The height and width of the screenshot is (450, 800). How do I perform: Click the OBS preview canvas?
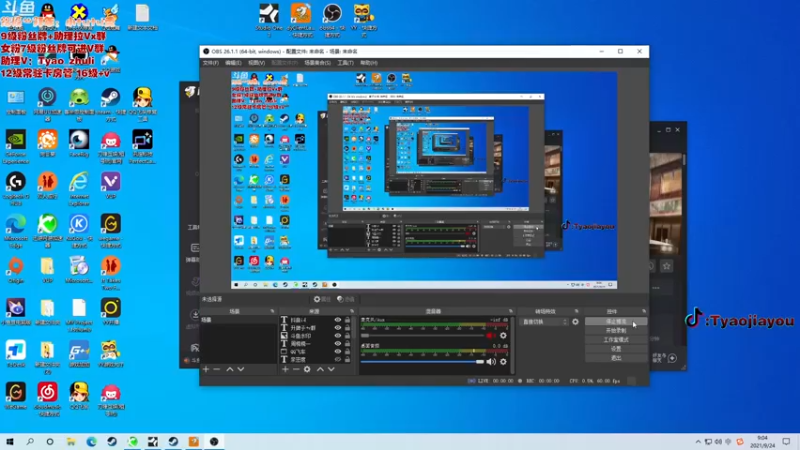tap(424, 180)
